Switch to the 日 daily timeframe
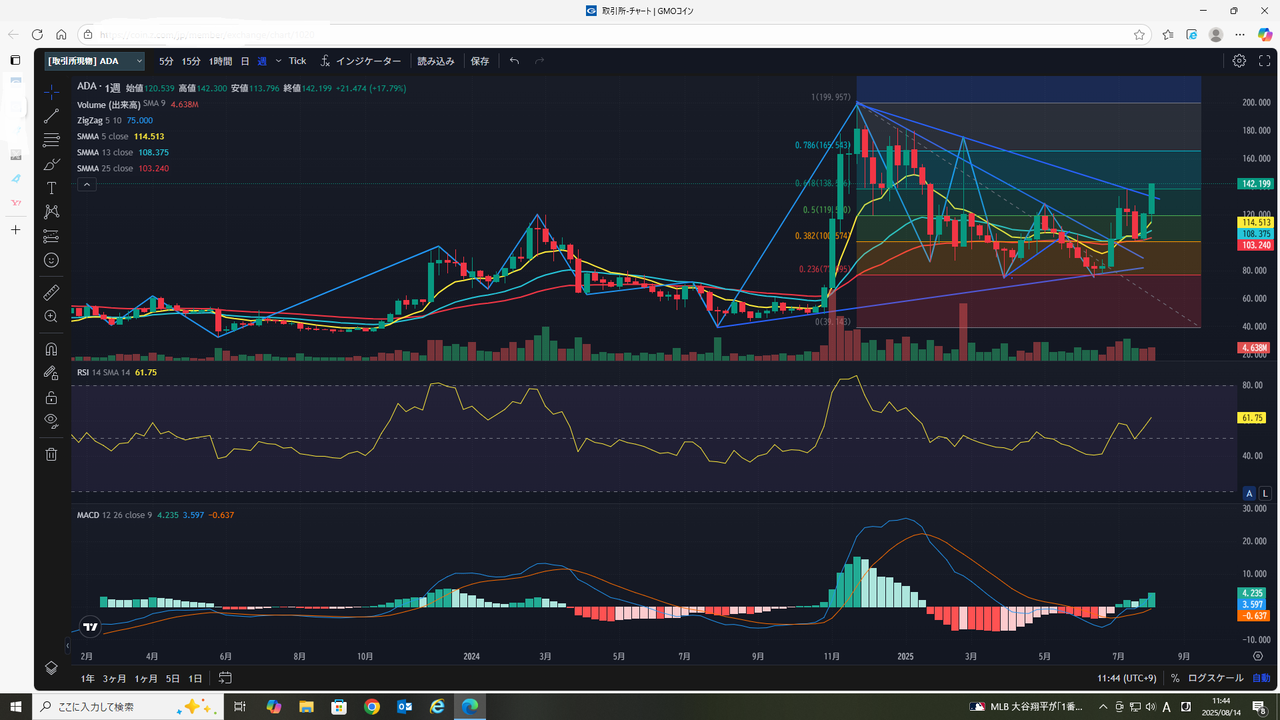 [245, 61]
